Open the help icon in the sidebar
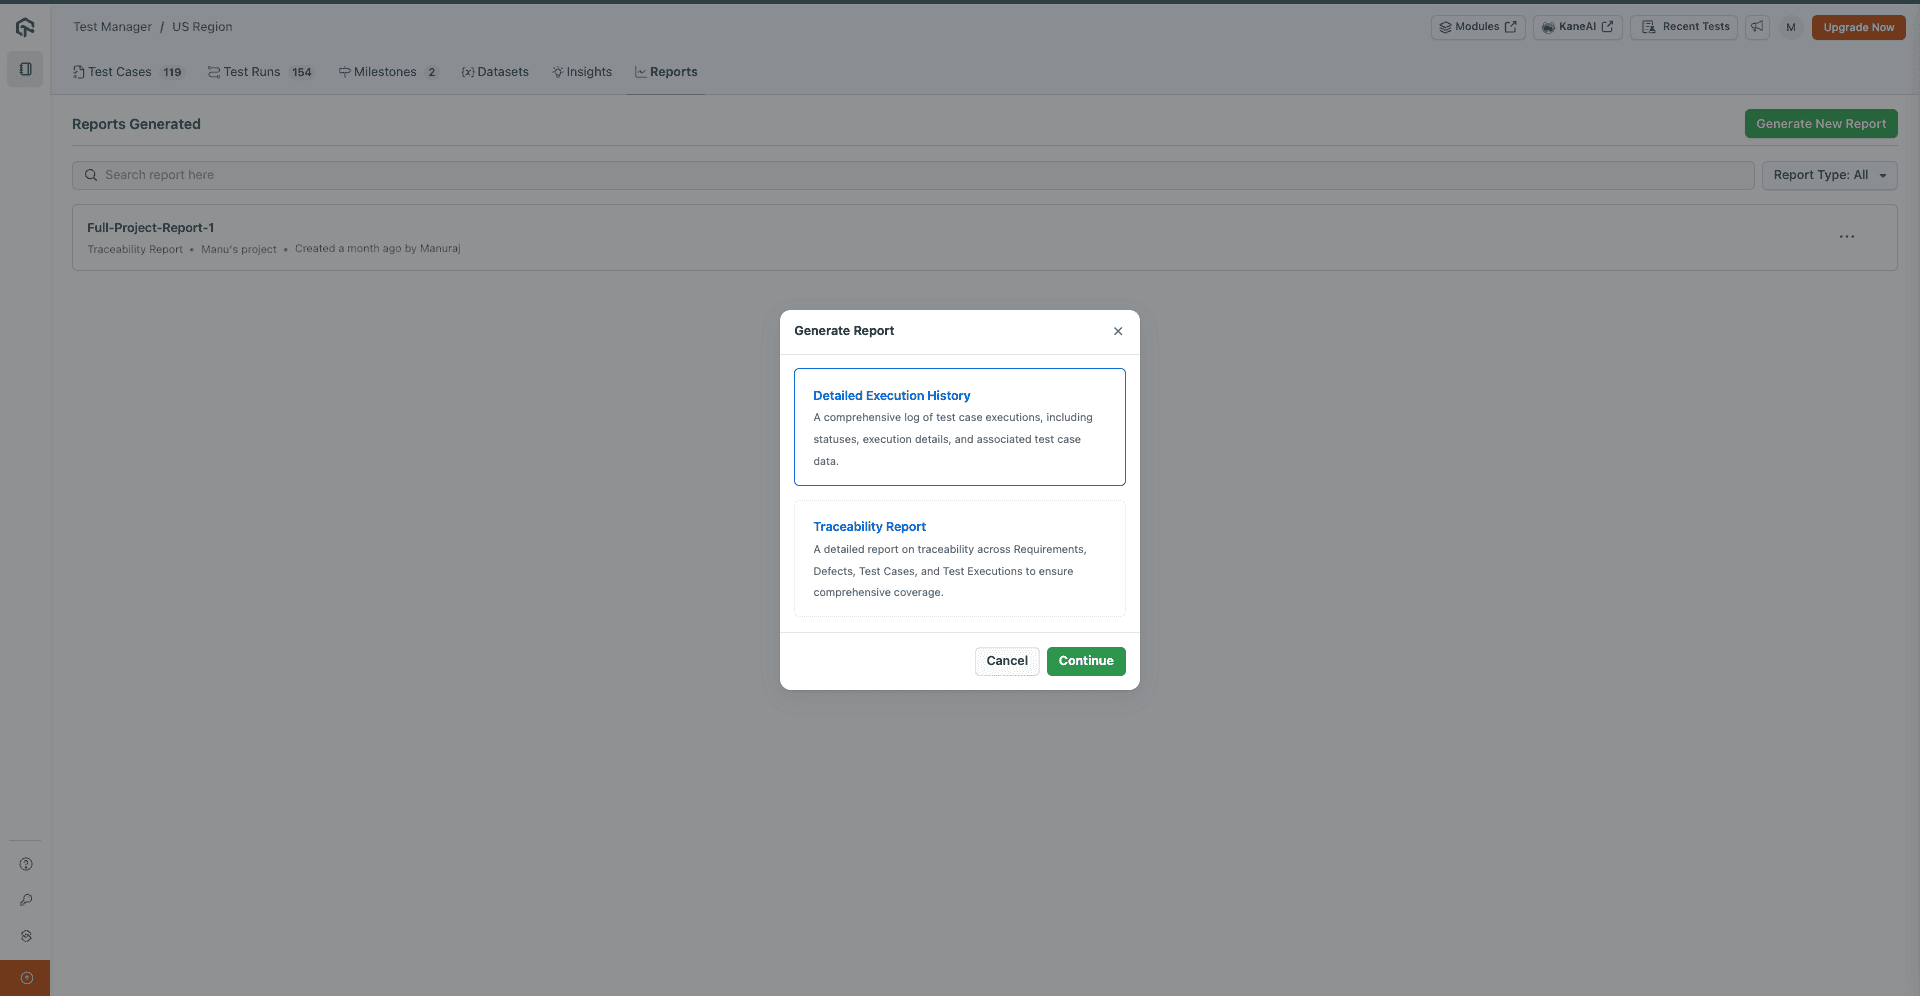The width and height of the screenshot is (1920, 996). 25,864
